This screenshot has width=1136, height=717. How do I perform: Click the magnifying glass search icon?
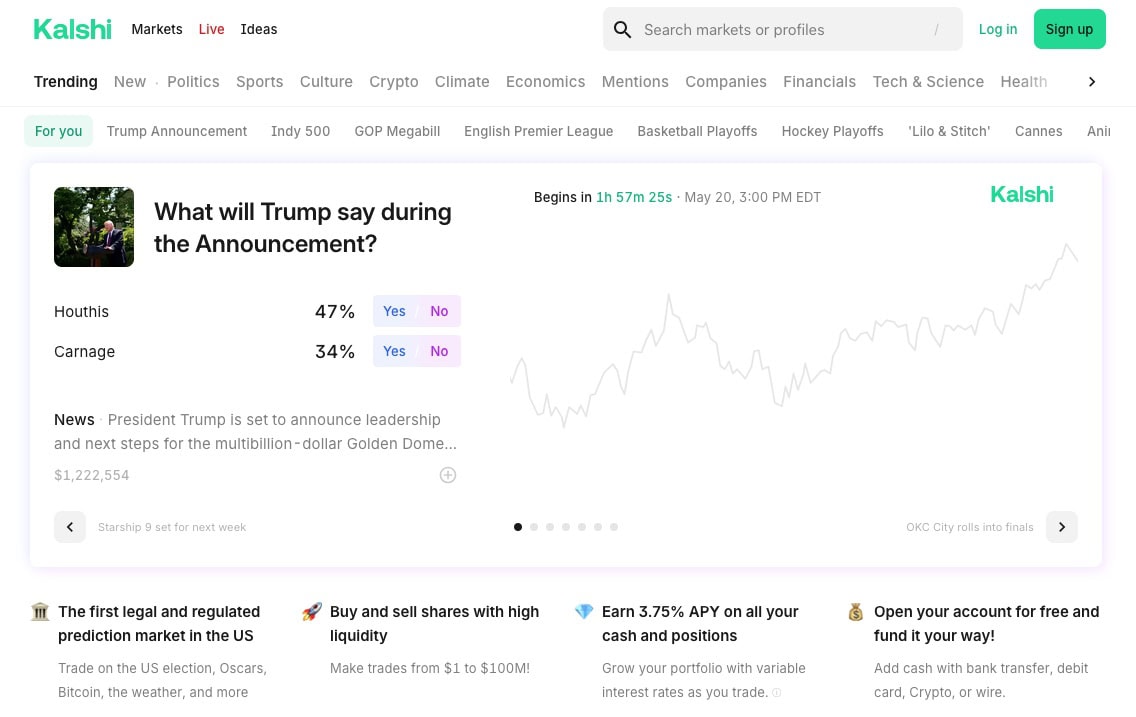622,30
